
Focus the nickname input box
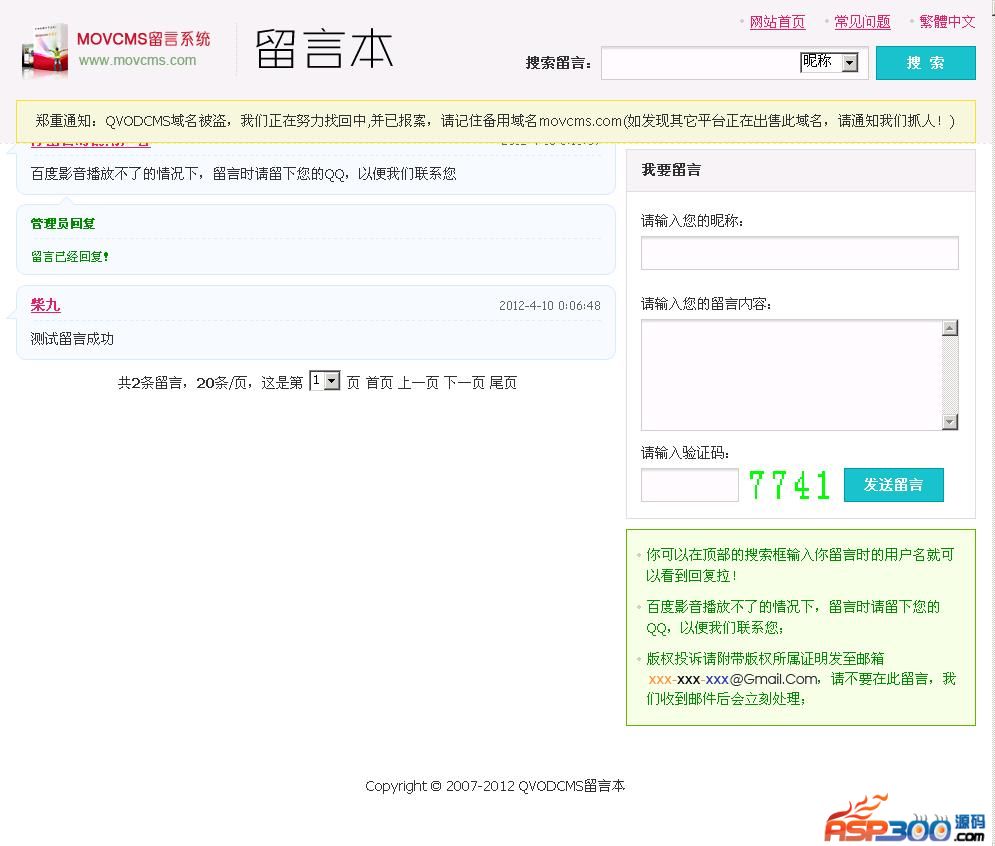tap(799, 253)
